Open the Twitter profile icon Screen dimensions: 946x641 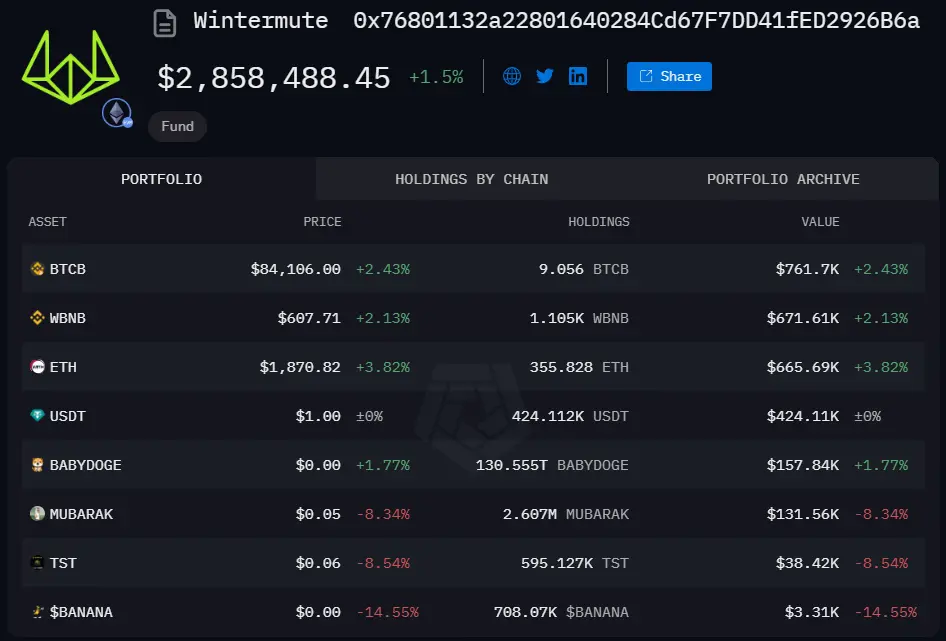[x=545, y=76]
